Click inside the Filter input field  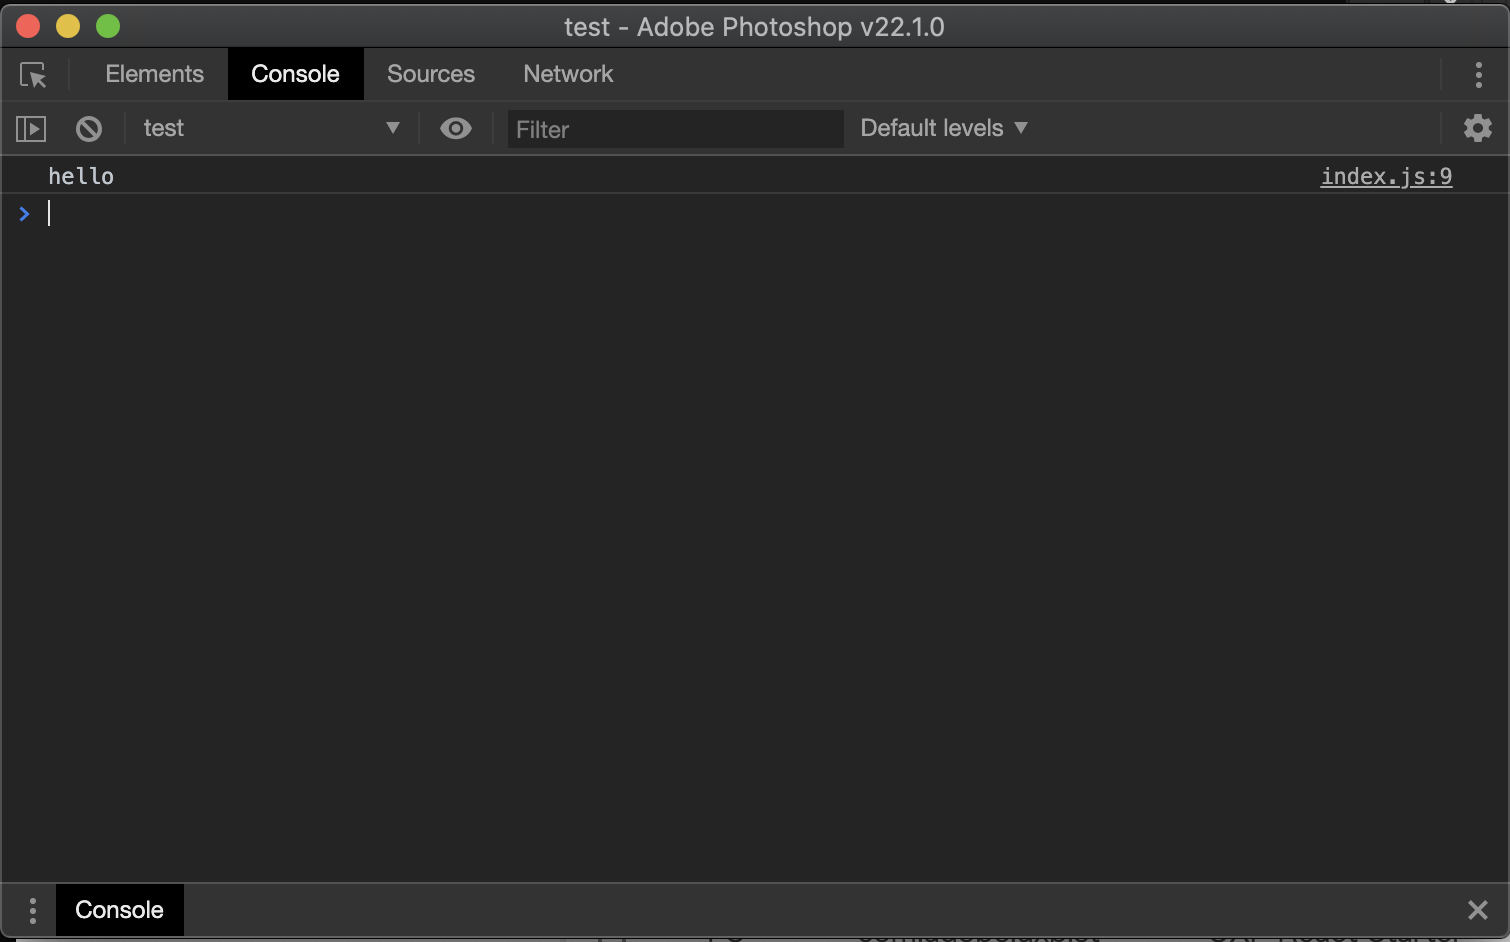point(675,129)
